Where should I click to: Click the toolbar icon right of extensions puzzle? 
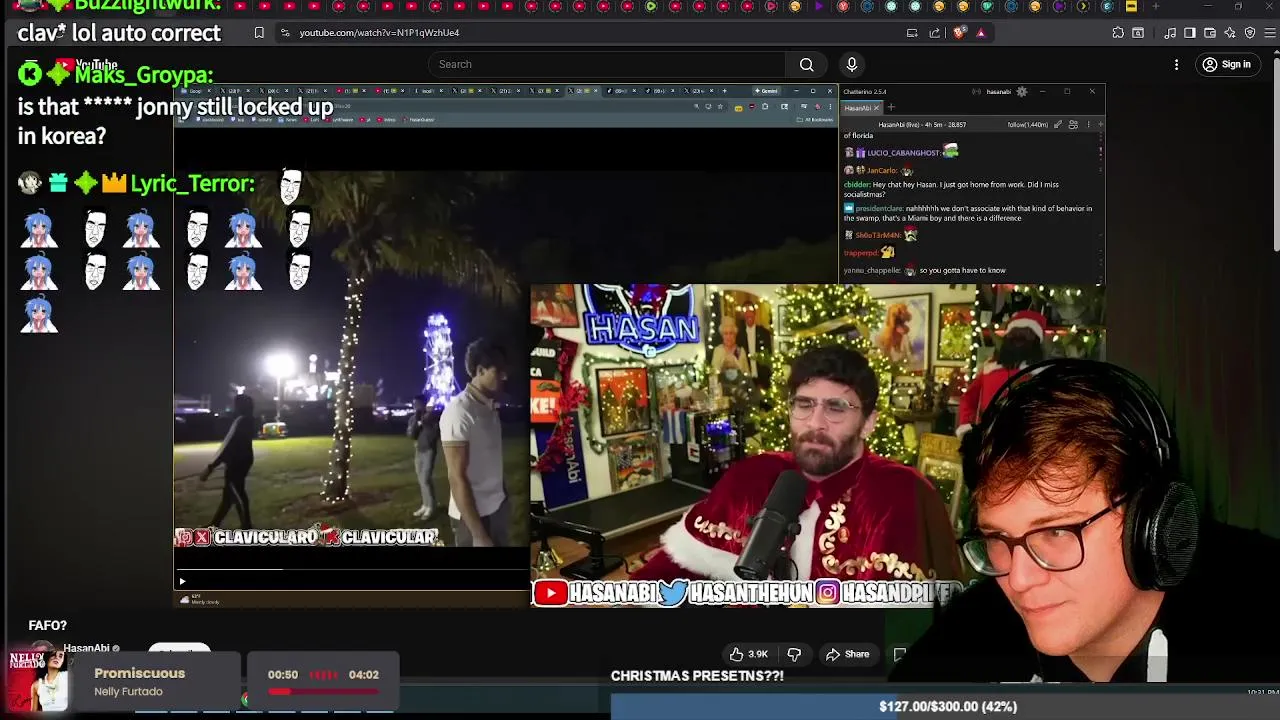click(x=1138, y=32)
